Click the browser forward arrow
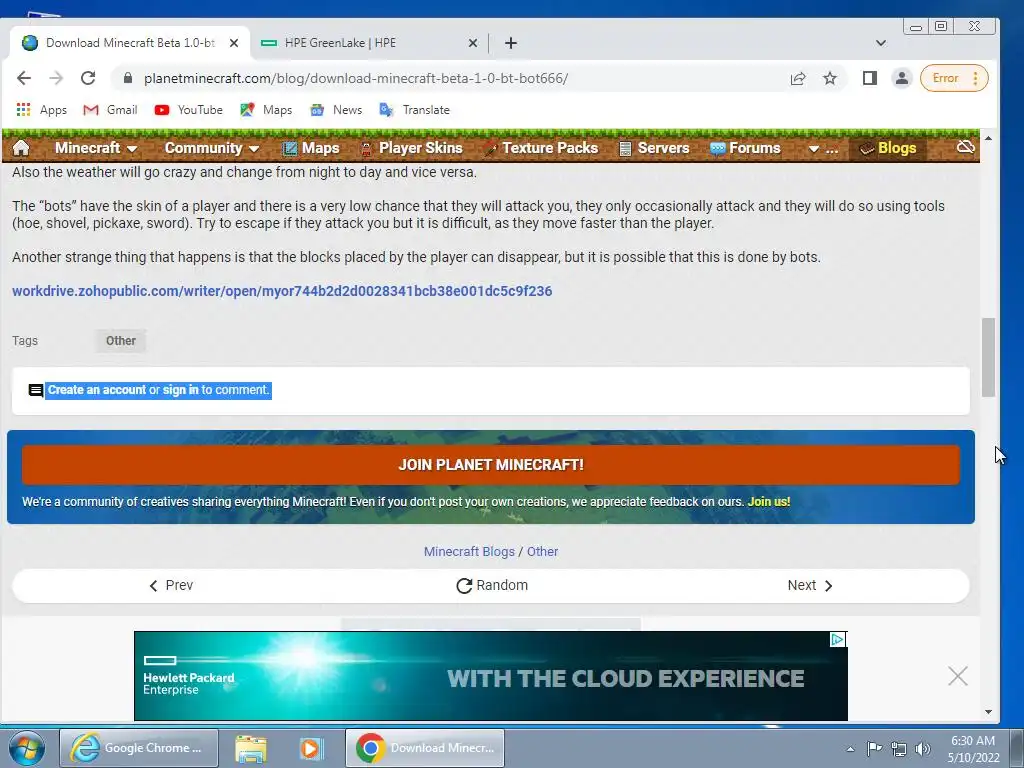 (56, 78)
